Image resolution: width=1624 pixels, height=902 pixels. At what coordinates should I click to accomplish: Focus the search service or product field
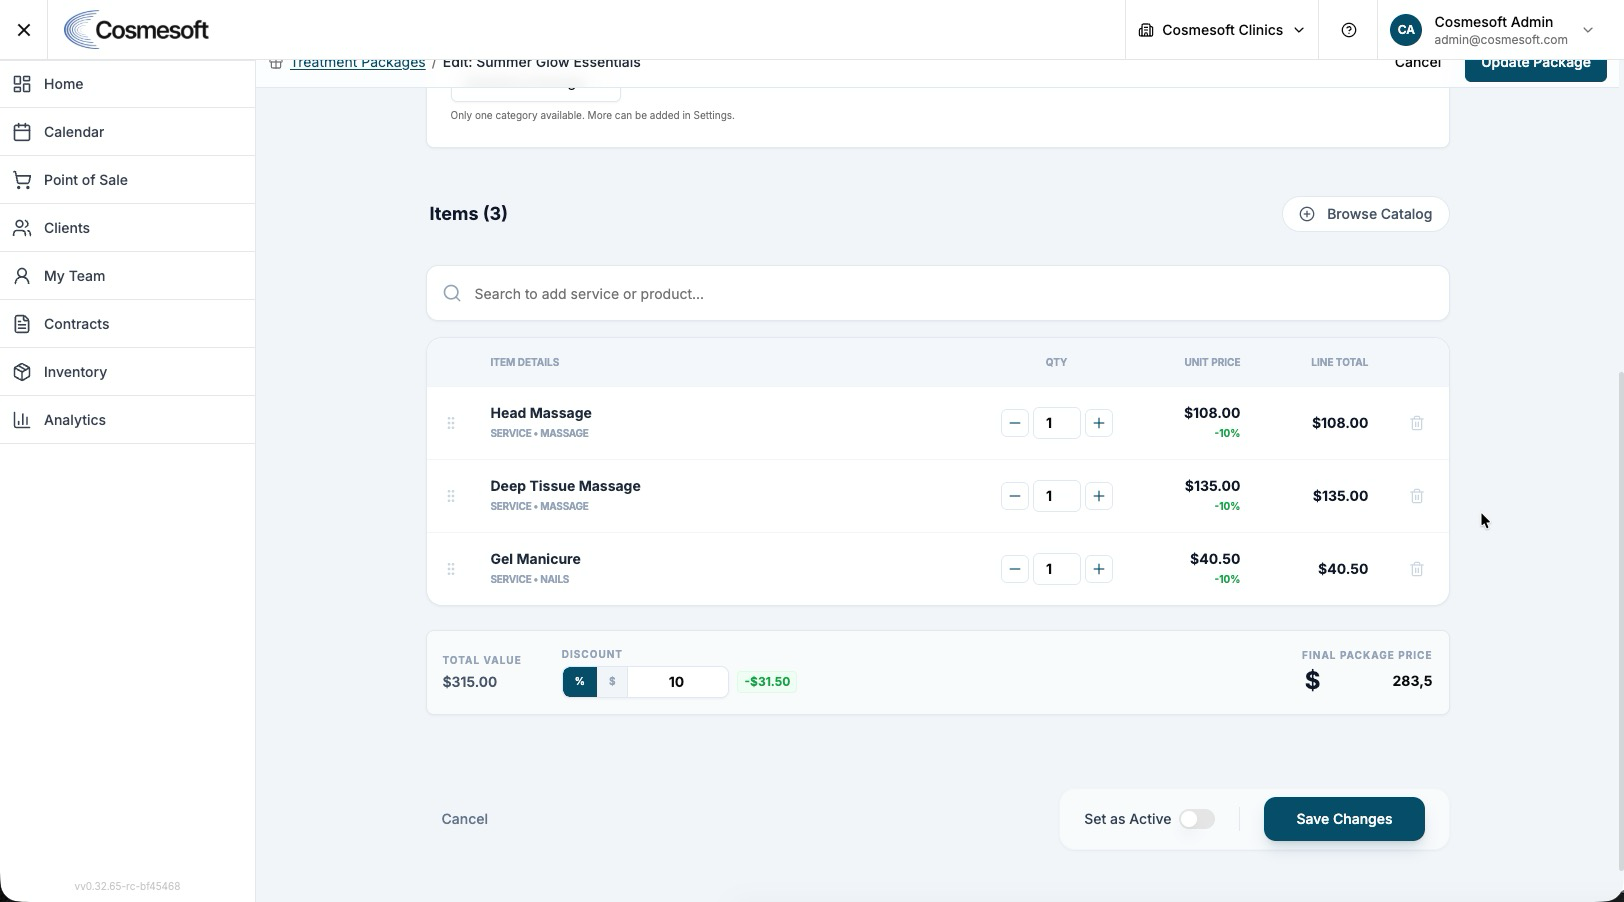coord(938,293)
